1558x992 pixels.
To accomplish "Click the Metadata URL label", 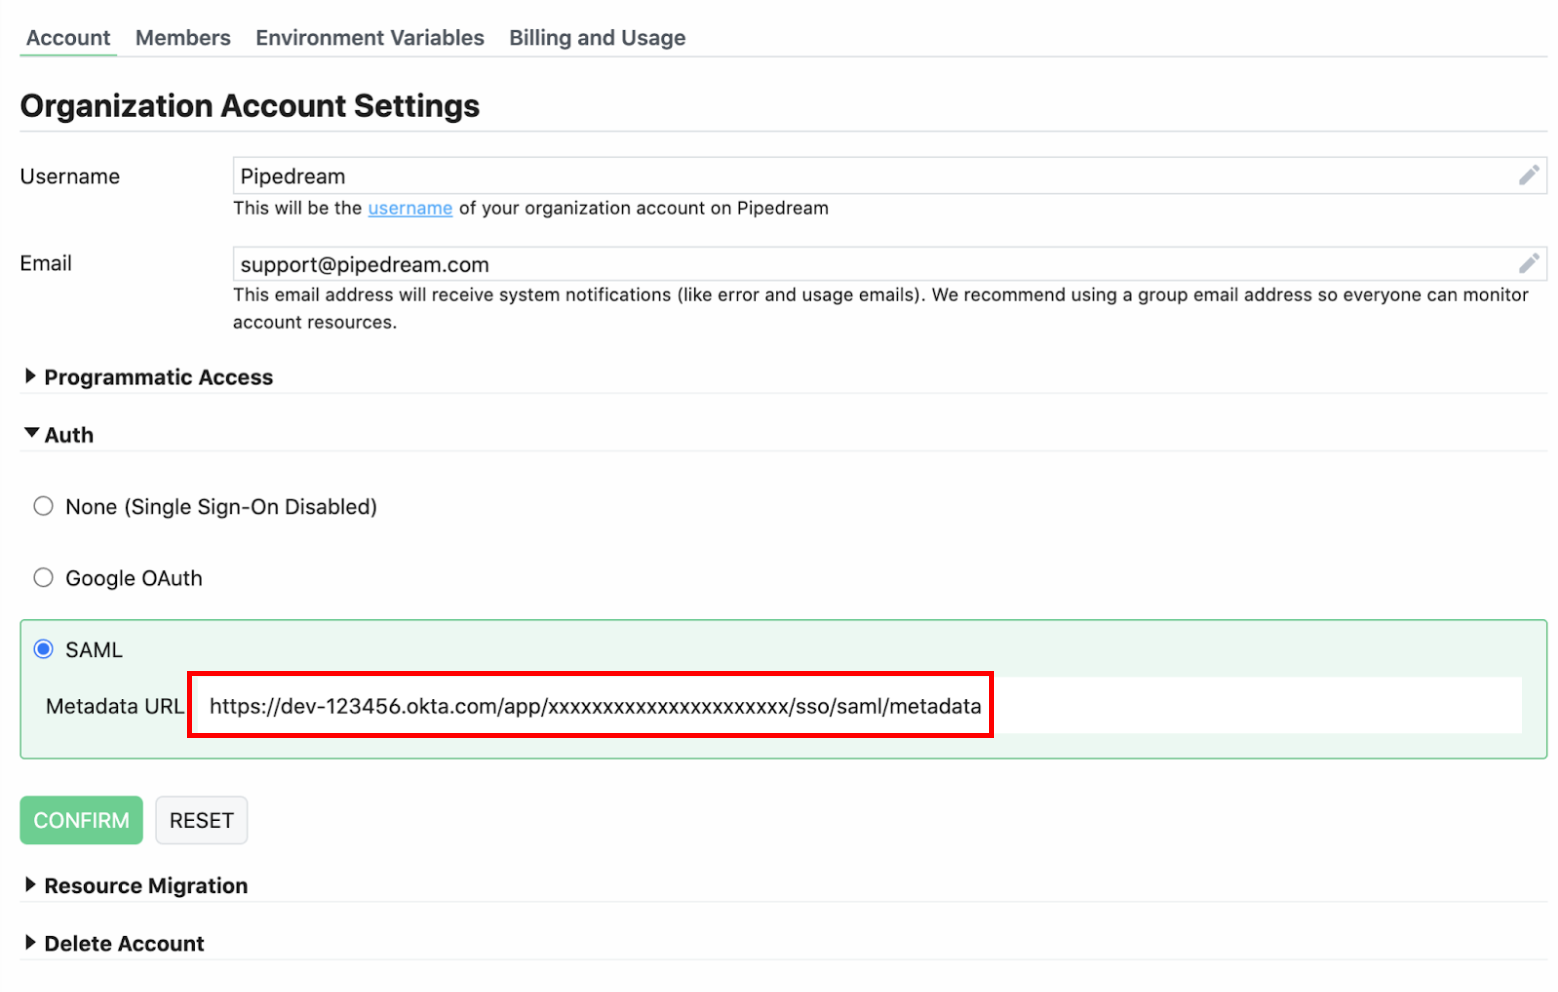I will point(115,707).
